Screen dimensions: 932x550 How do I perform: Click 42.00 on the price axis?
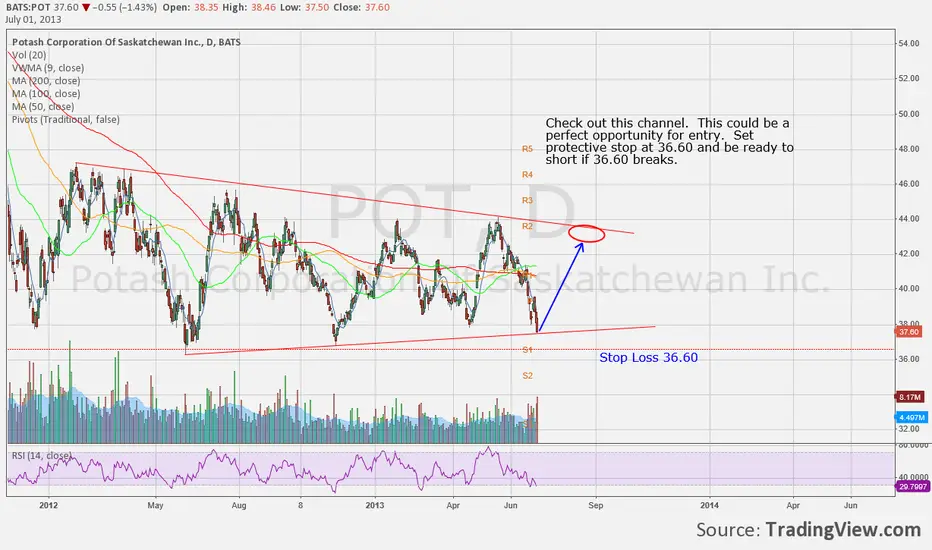(909, 253)
